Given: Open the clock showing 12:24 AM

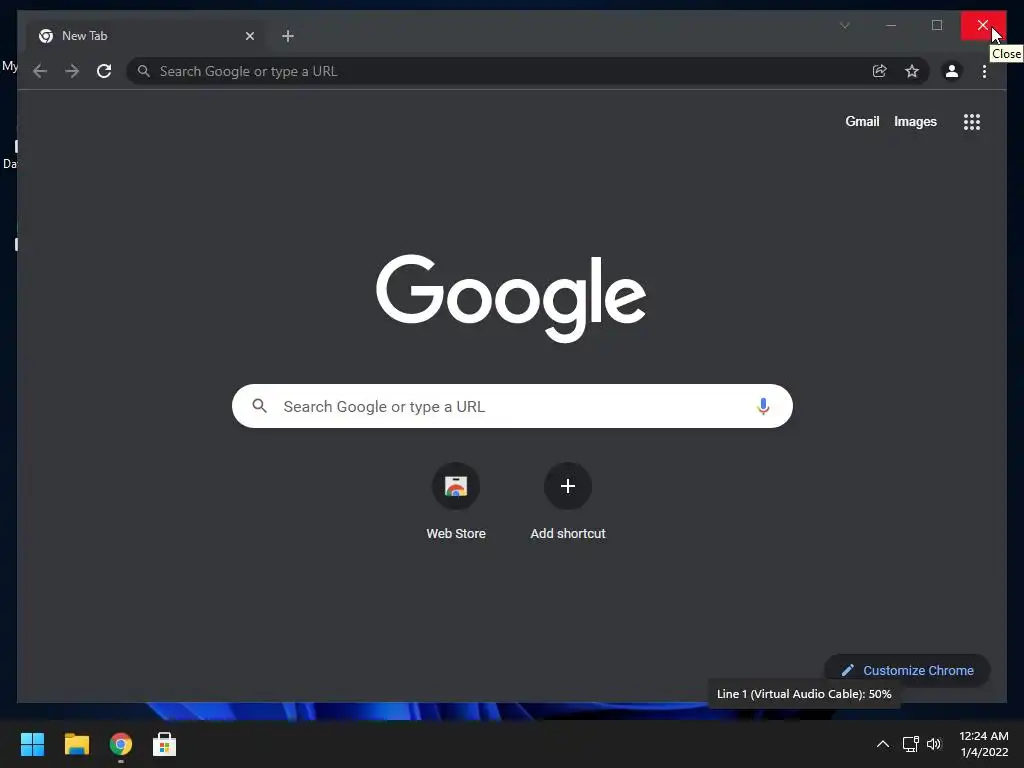Looking at the screenshot, I should point(984,744).
